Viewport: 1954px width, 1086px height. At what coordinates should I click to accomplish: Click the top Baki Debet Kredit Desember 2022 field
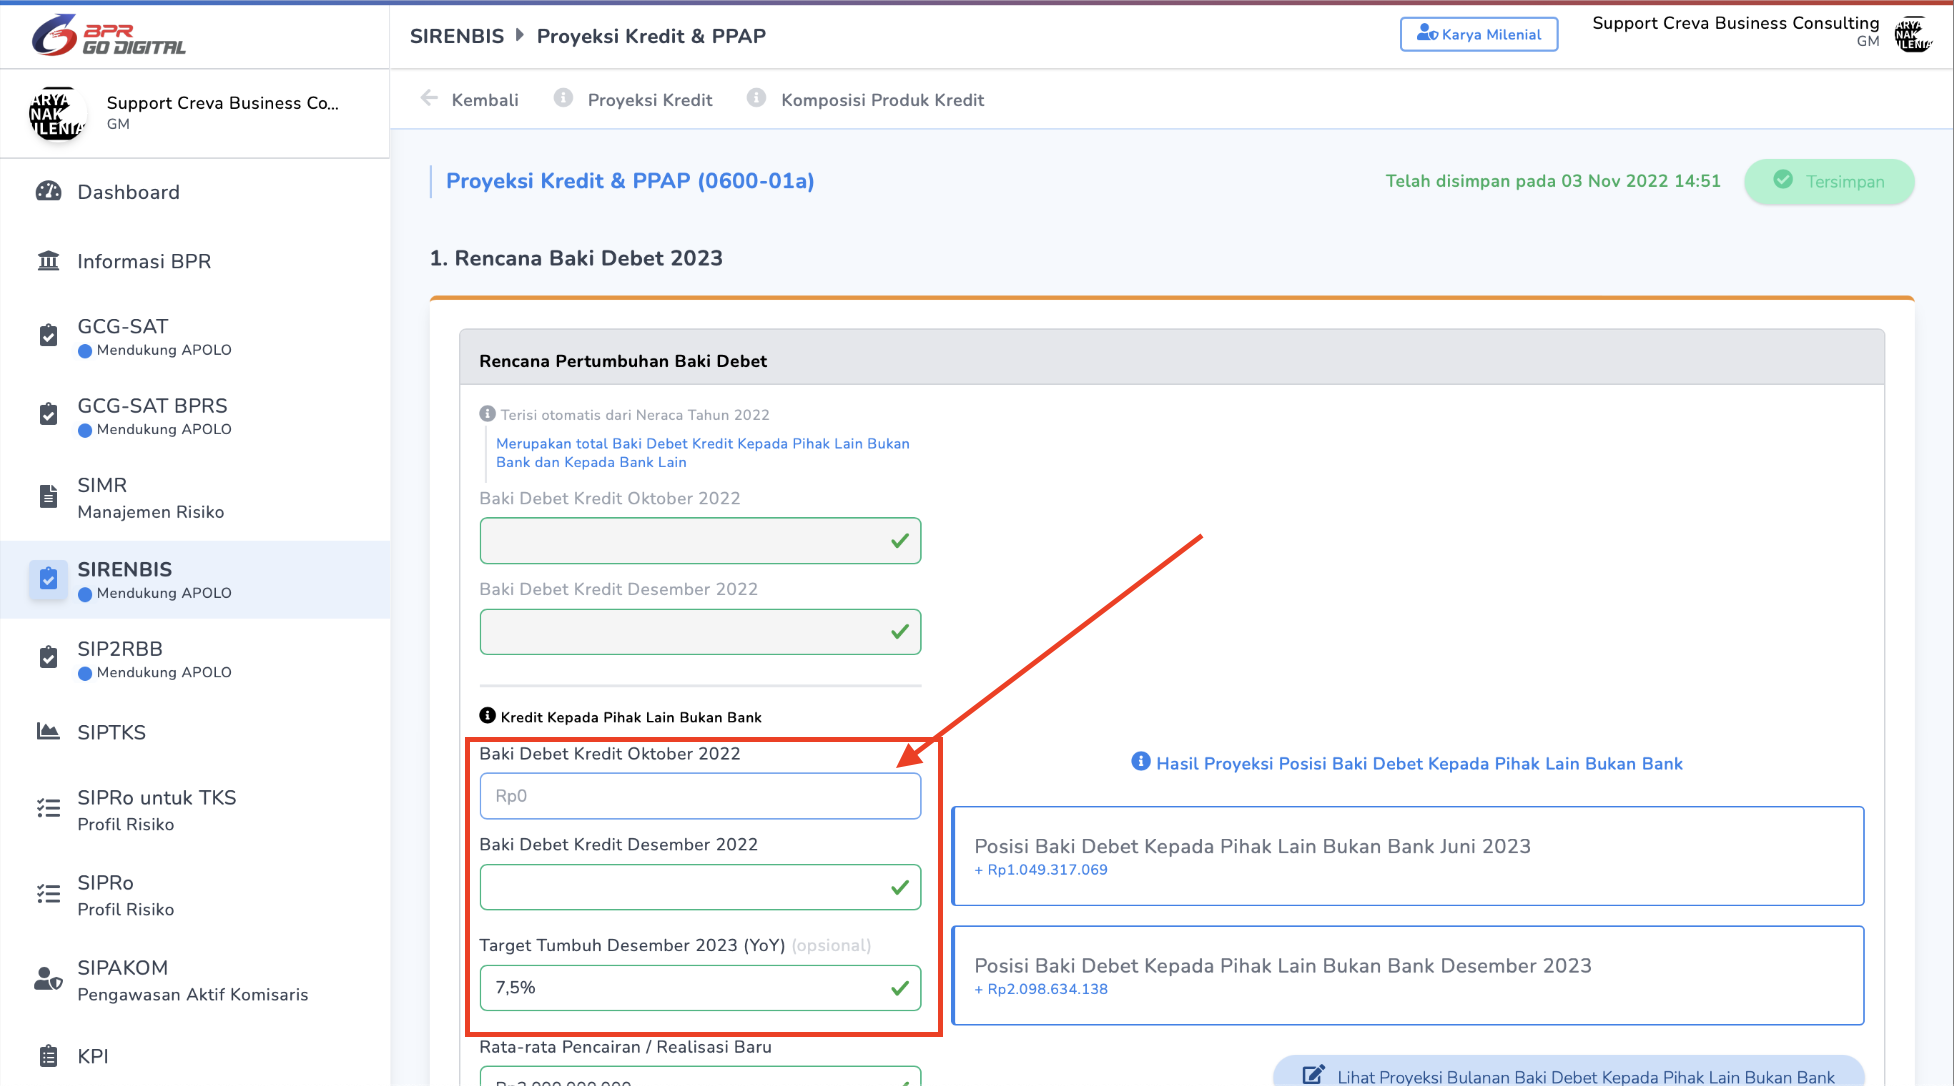tap(700, 632)
